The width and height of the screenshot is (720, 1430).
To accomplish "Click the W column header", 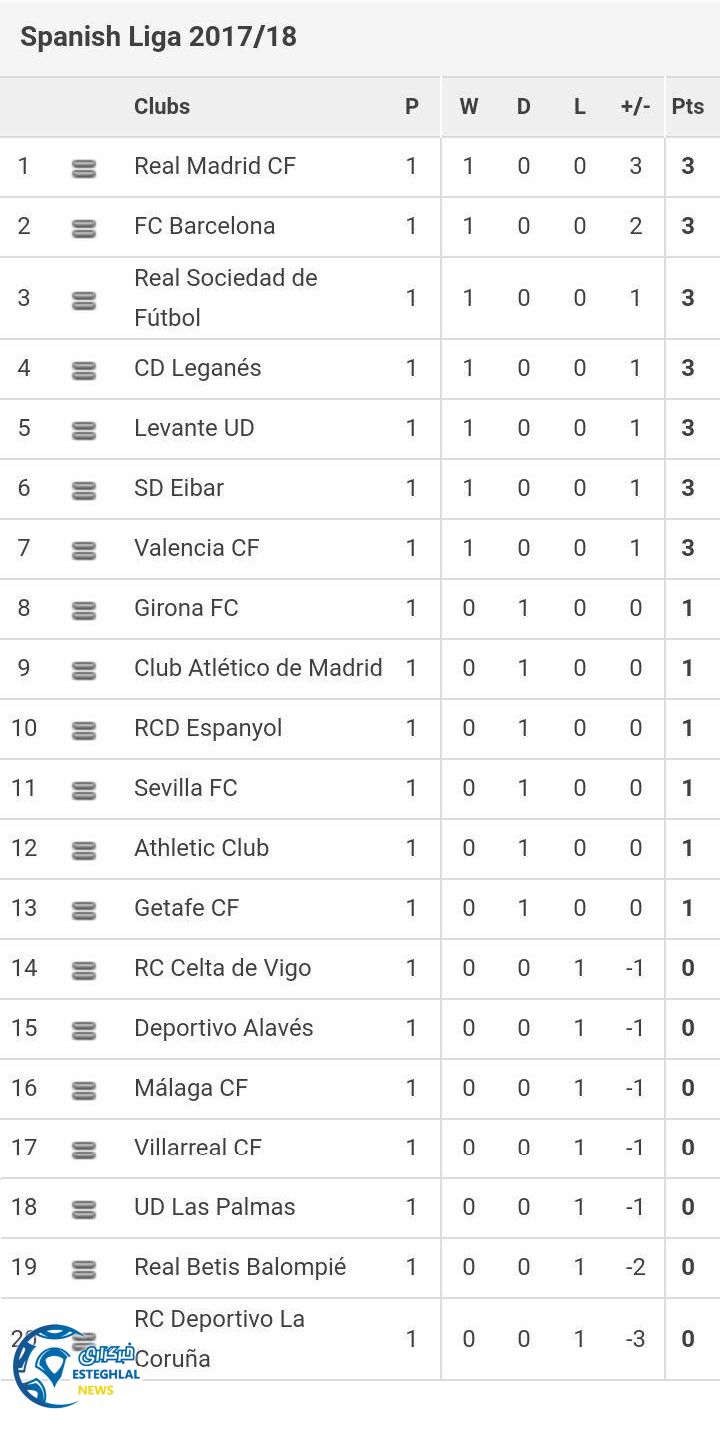I will [x=468, y=106].
